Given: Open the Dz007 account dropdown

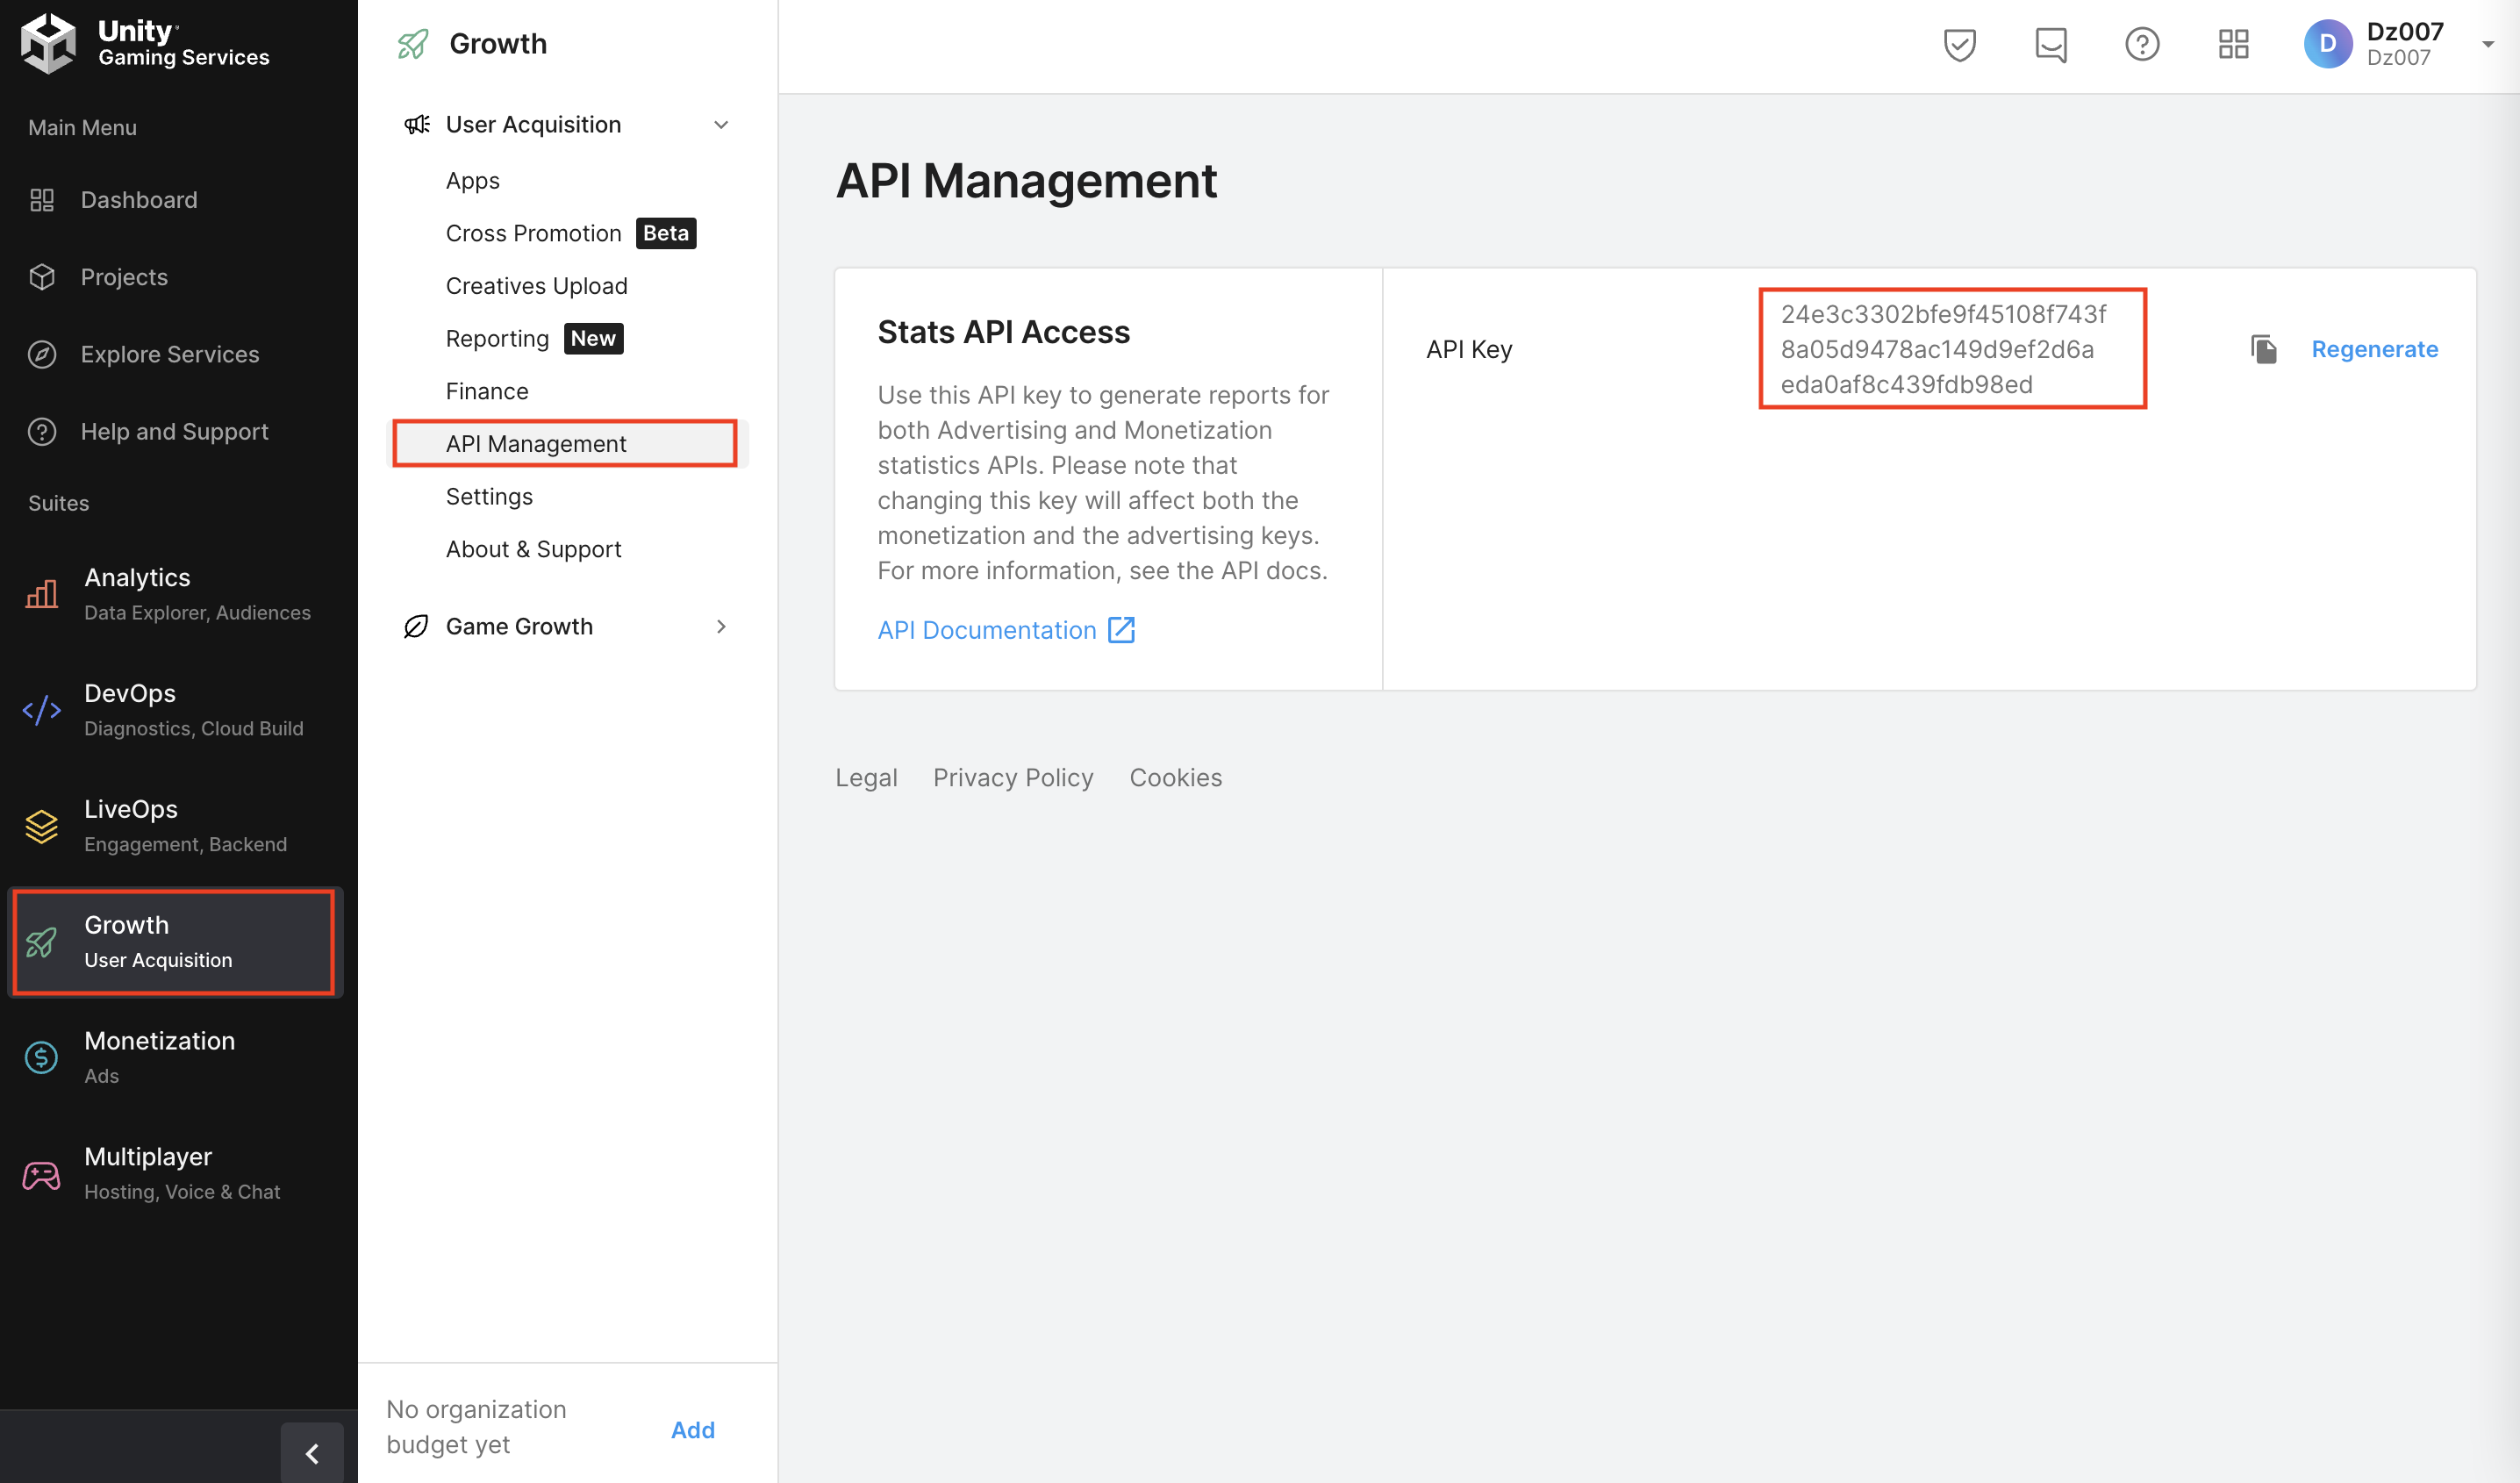Looking at the screenshot, I should pyautogui.click(x=2487, y=45).
